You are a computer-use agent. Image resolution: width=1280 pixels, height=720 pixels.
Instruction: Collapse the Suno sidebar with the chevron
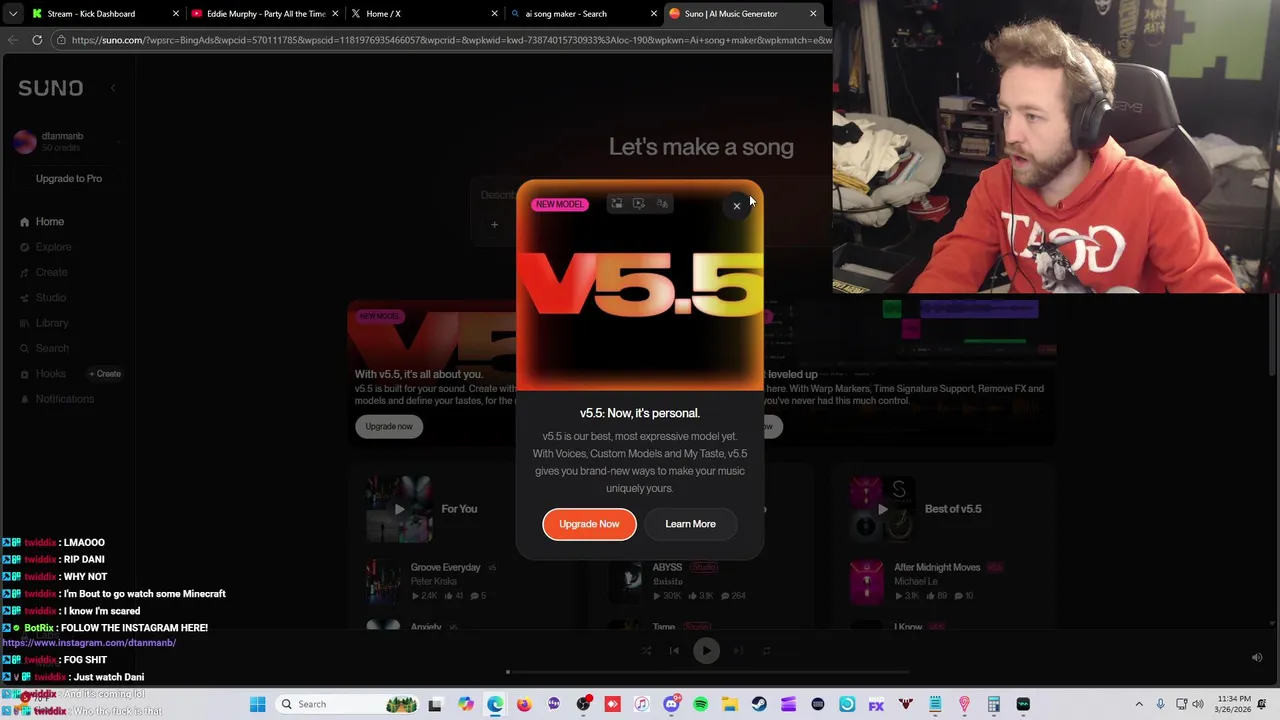(x=113, y=88)
